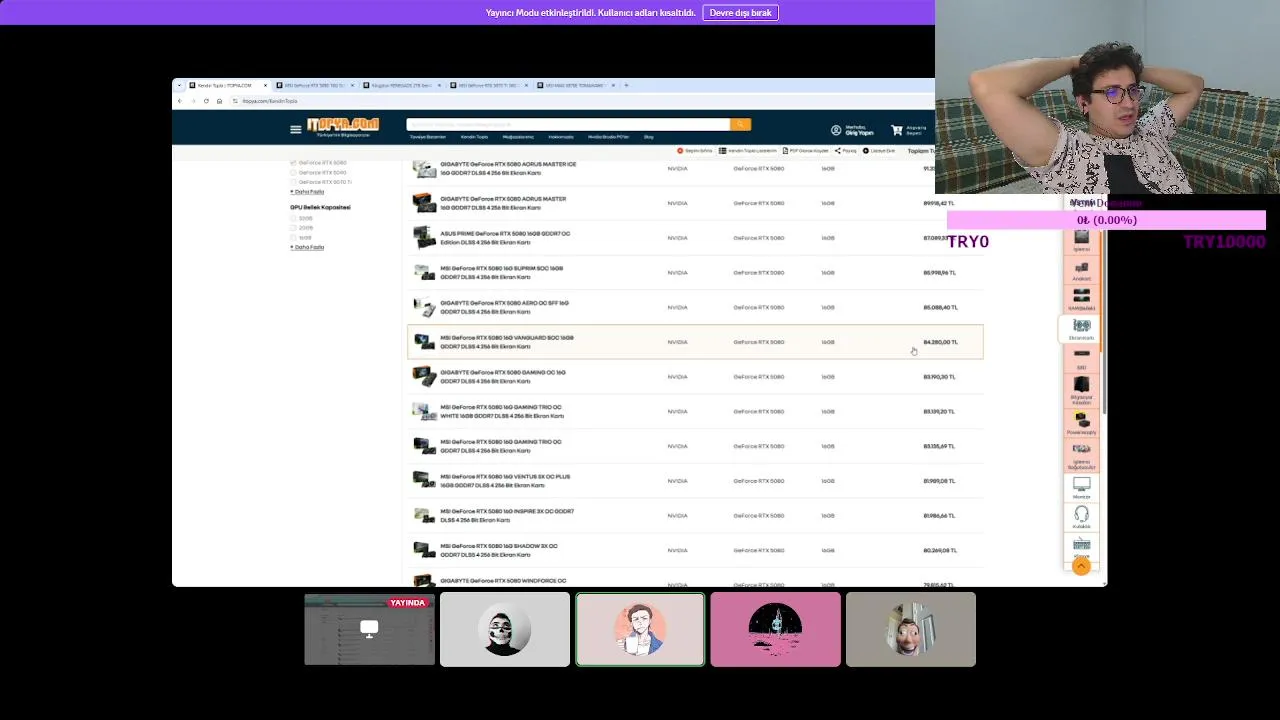Toggle the 16GB memory capacity checkbox
1280x720 pixels.
pyautogui.click(x=293, y=238)
